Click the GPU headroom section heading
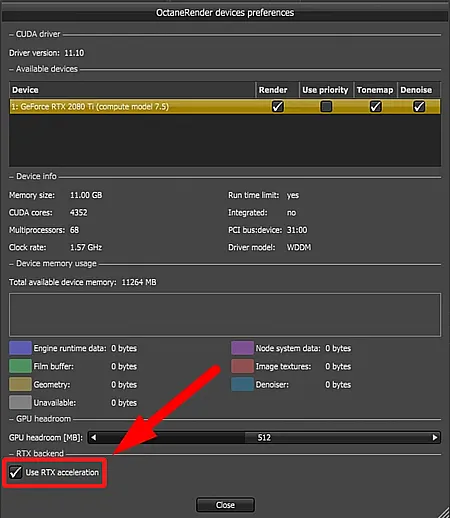This screenshot has width=450, height=518. pos(43,419)
